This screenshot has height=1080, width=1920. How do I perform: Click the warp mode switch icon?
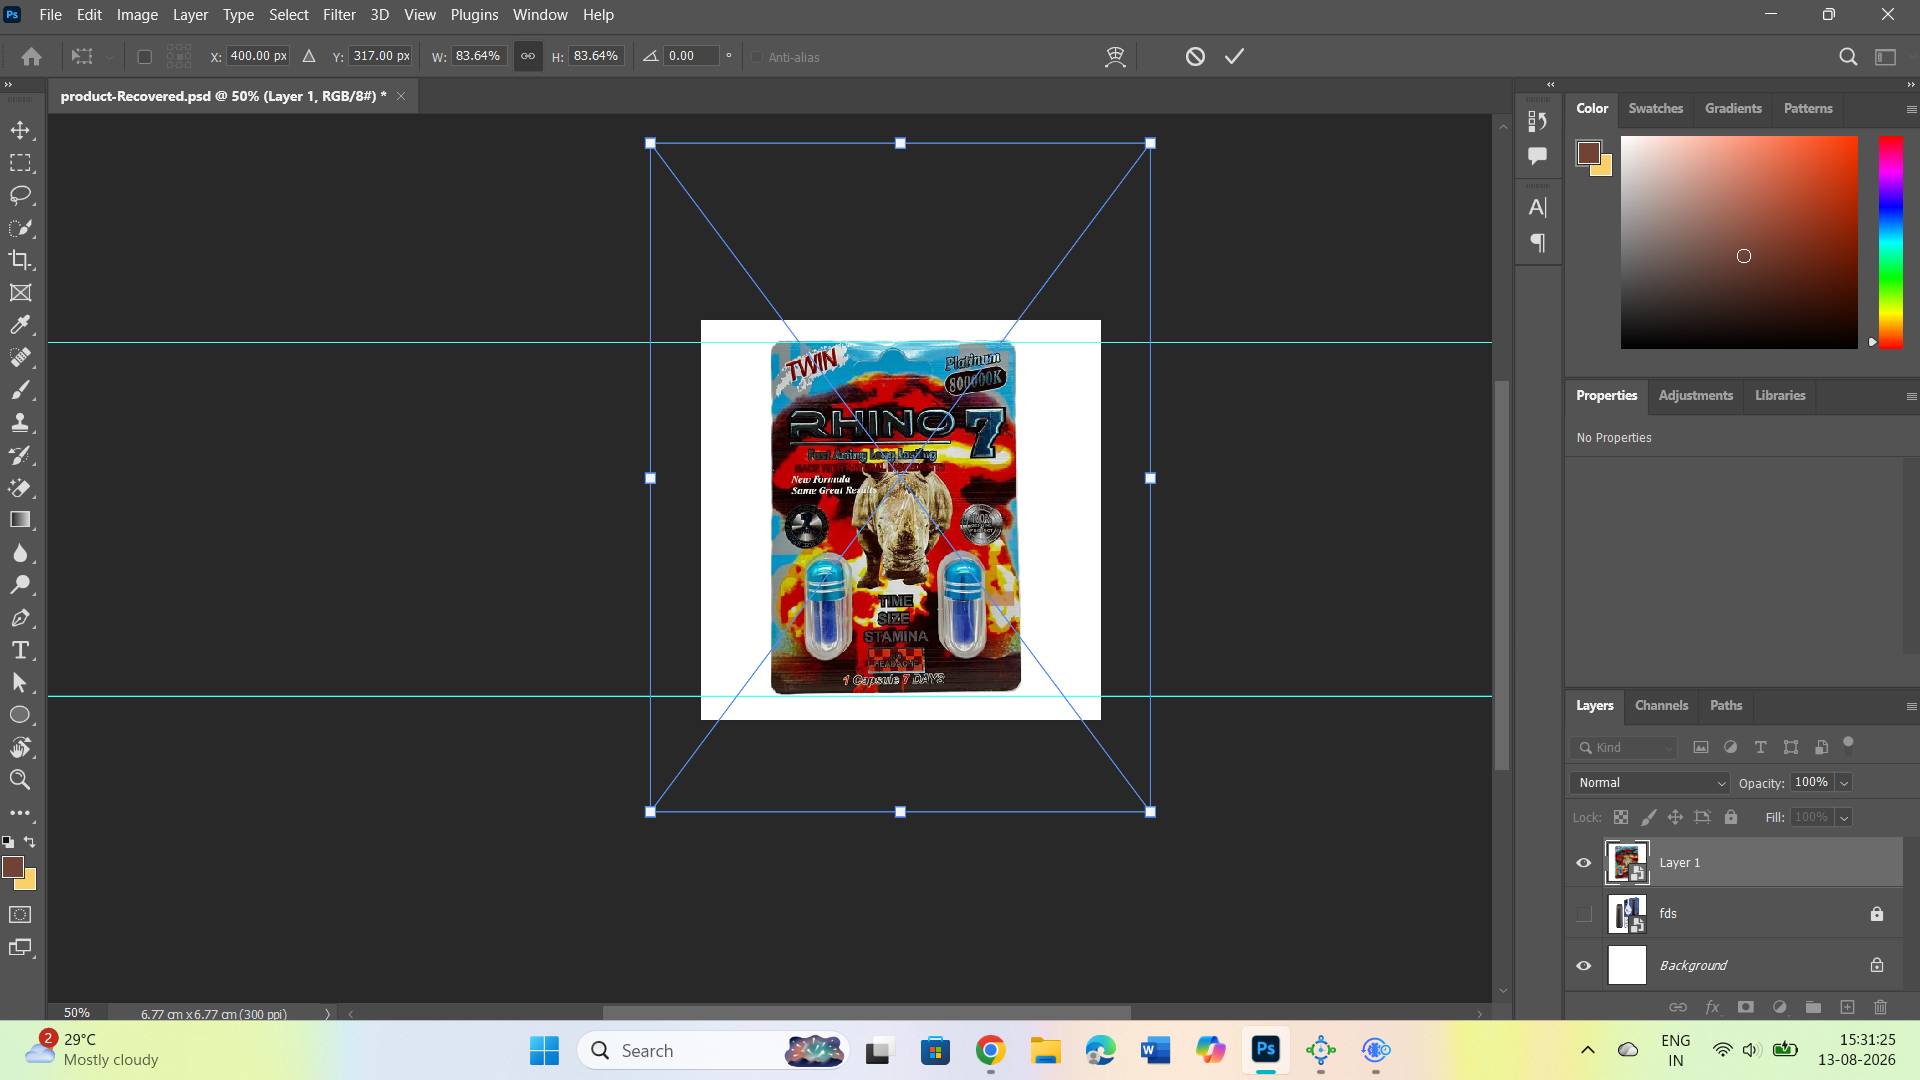pyautogui.click(x=1115, y=57)
